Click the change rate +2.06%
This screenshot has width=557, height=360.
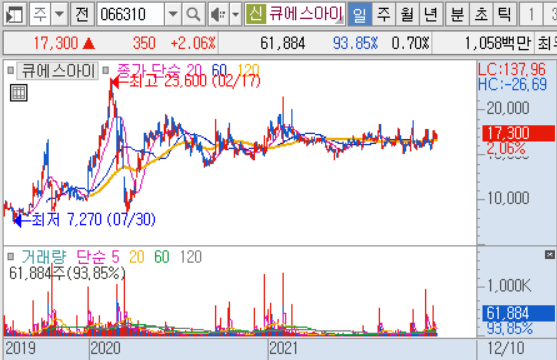(193, 43)
